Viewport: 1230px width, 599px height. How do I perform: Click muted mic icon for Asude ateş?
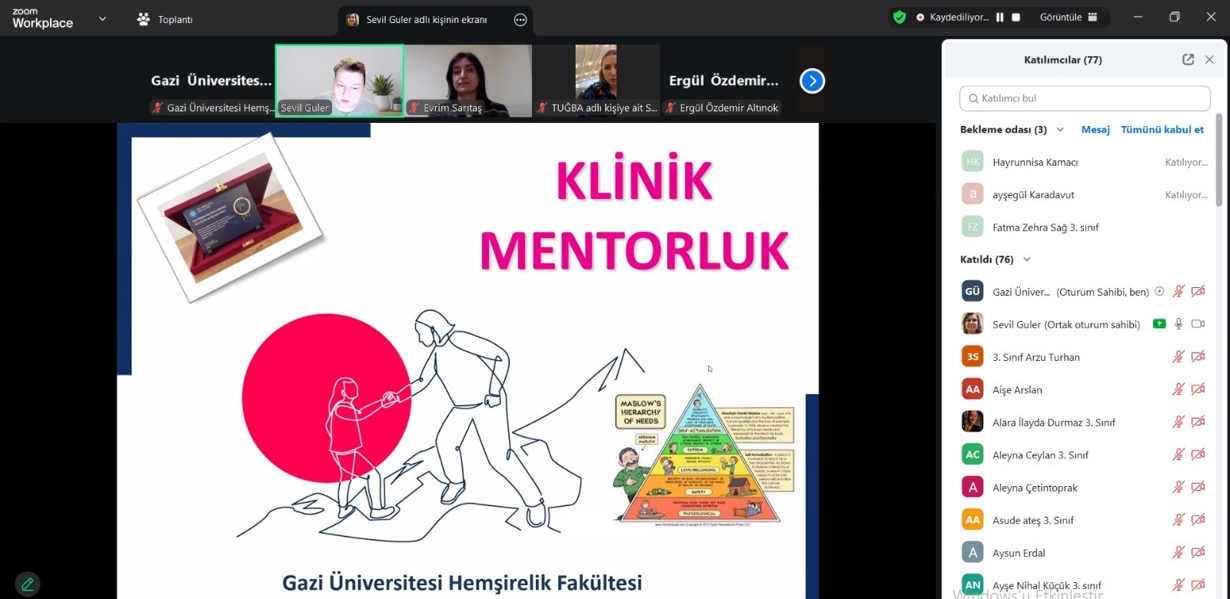tap(1178, 520)
